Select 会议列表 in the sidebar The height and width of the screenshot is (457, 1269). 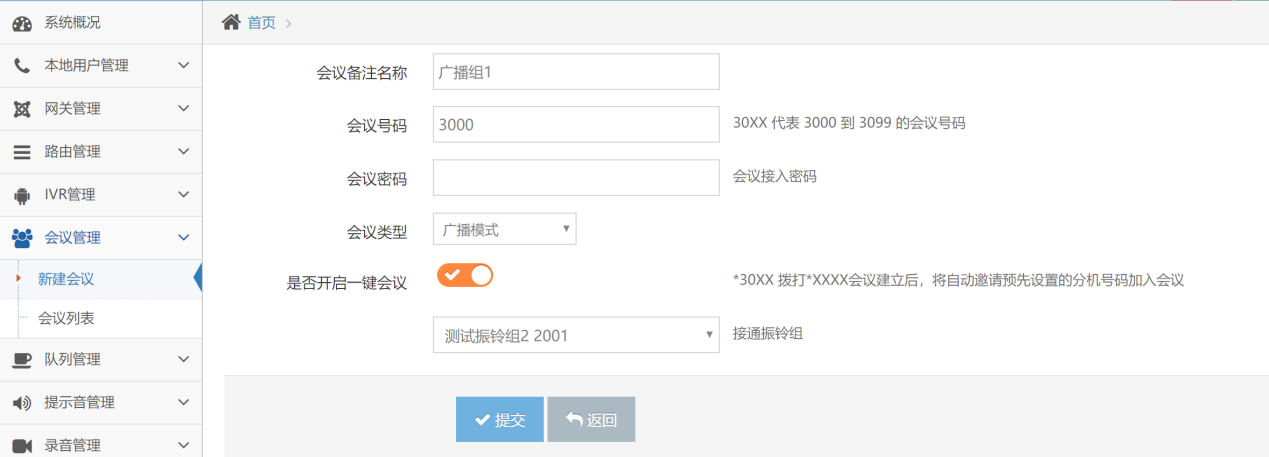(66, 318)
